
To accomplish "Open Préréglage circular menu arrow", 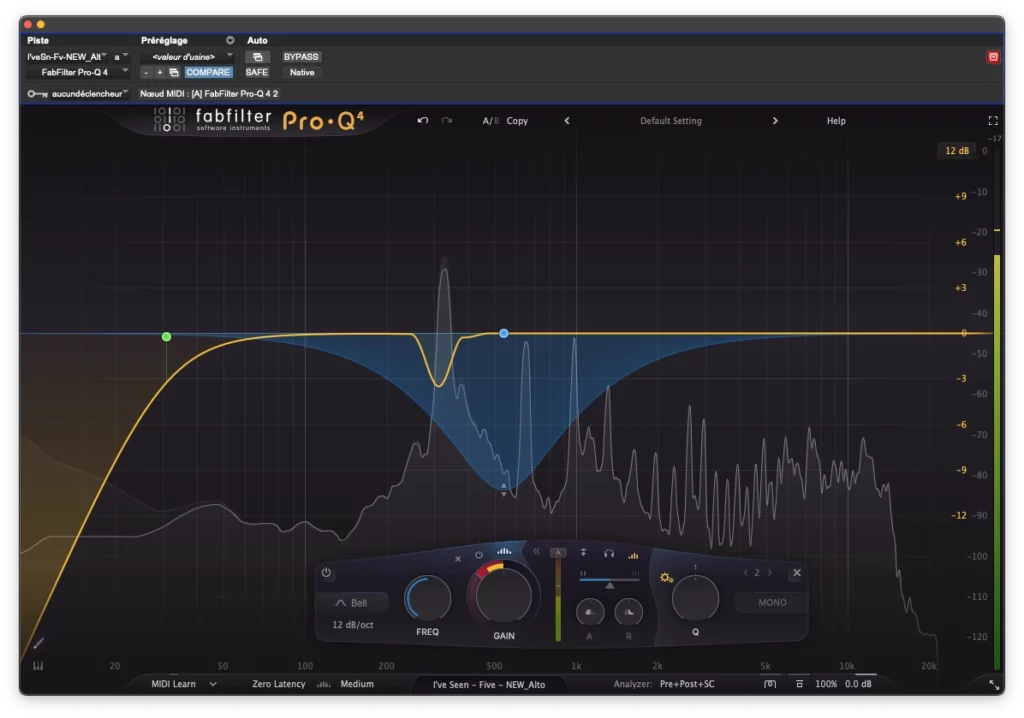I will (x=230, y=41).
